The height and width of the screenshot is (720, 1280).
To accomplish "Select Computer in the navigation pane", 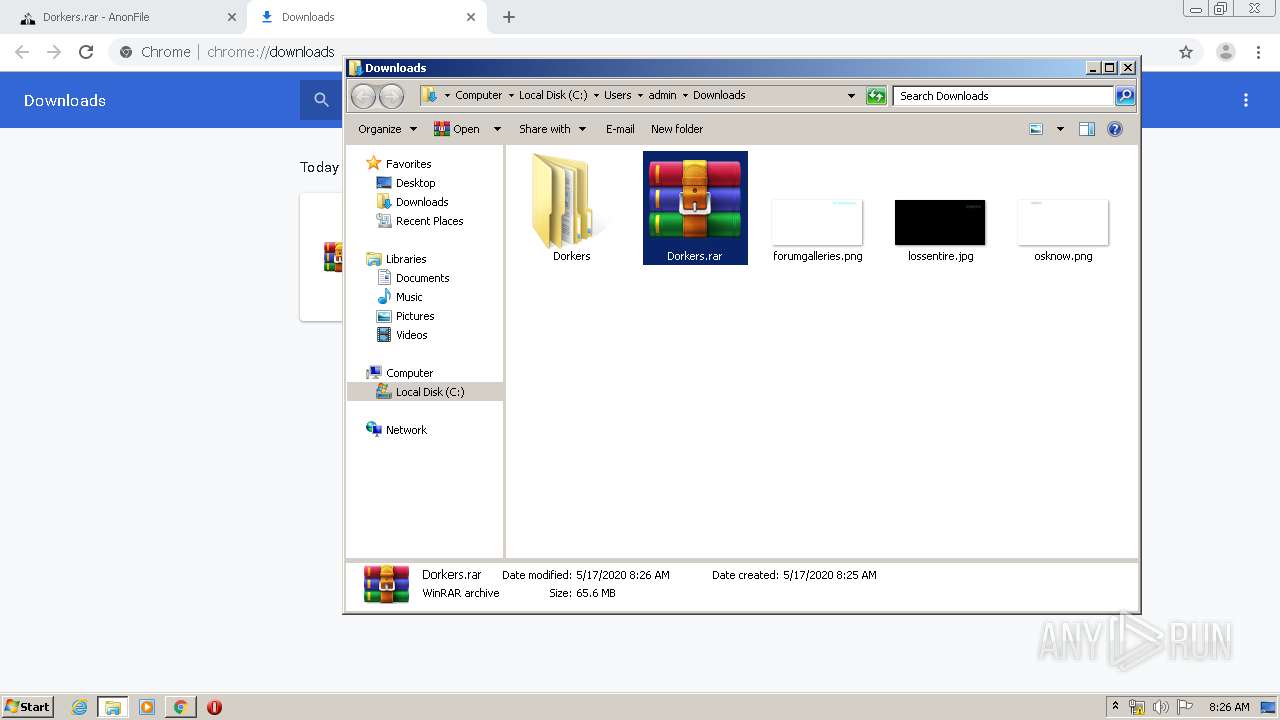I will (400, 373).
